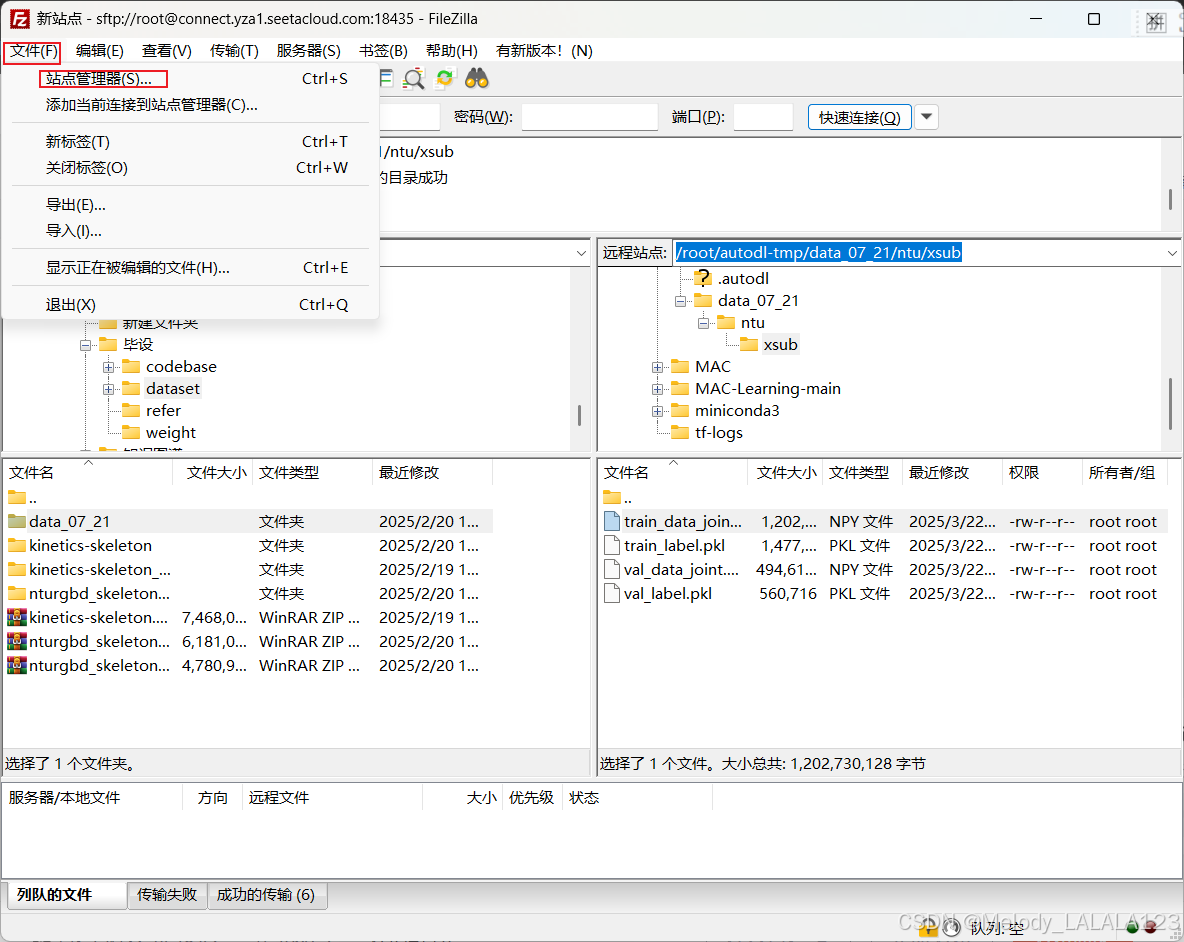Click the 密码(W) input field
Screen dimensions: 1184x942
pyautogui.click(x=589, y=117)
